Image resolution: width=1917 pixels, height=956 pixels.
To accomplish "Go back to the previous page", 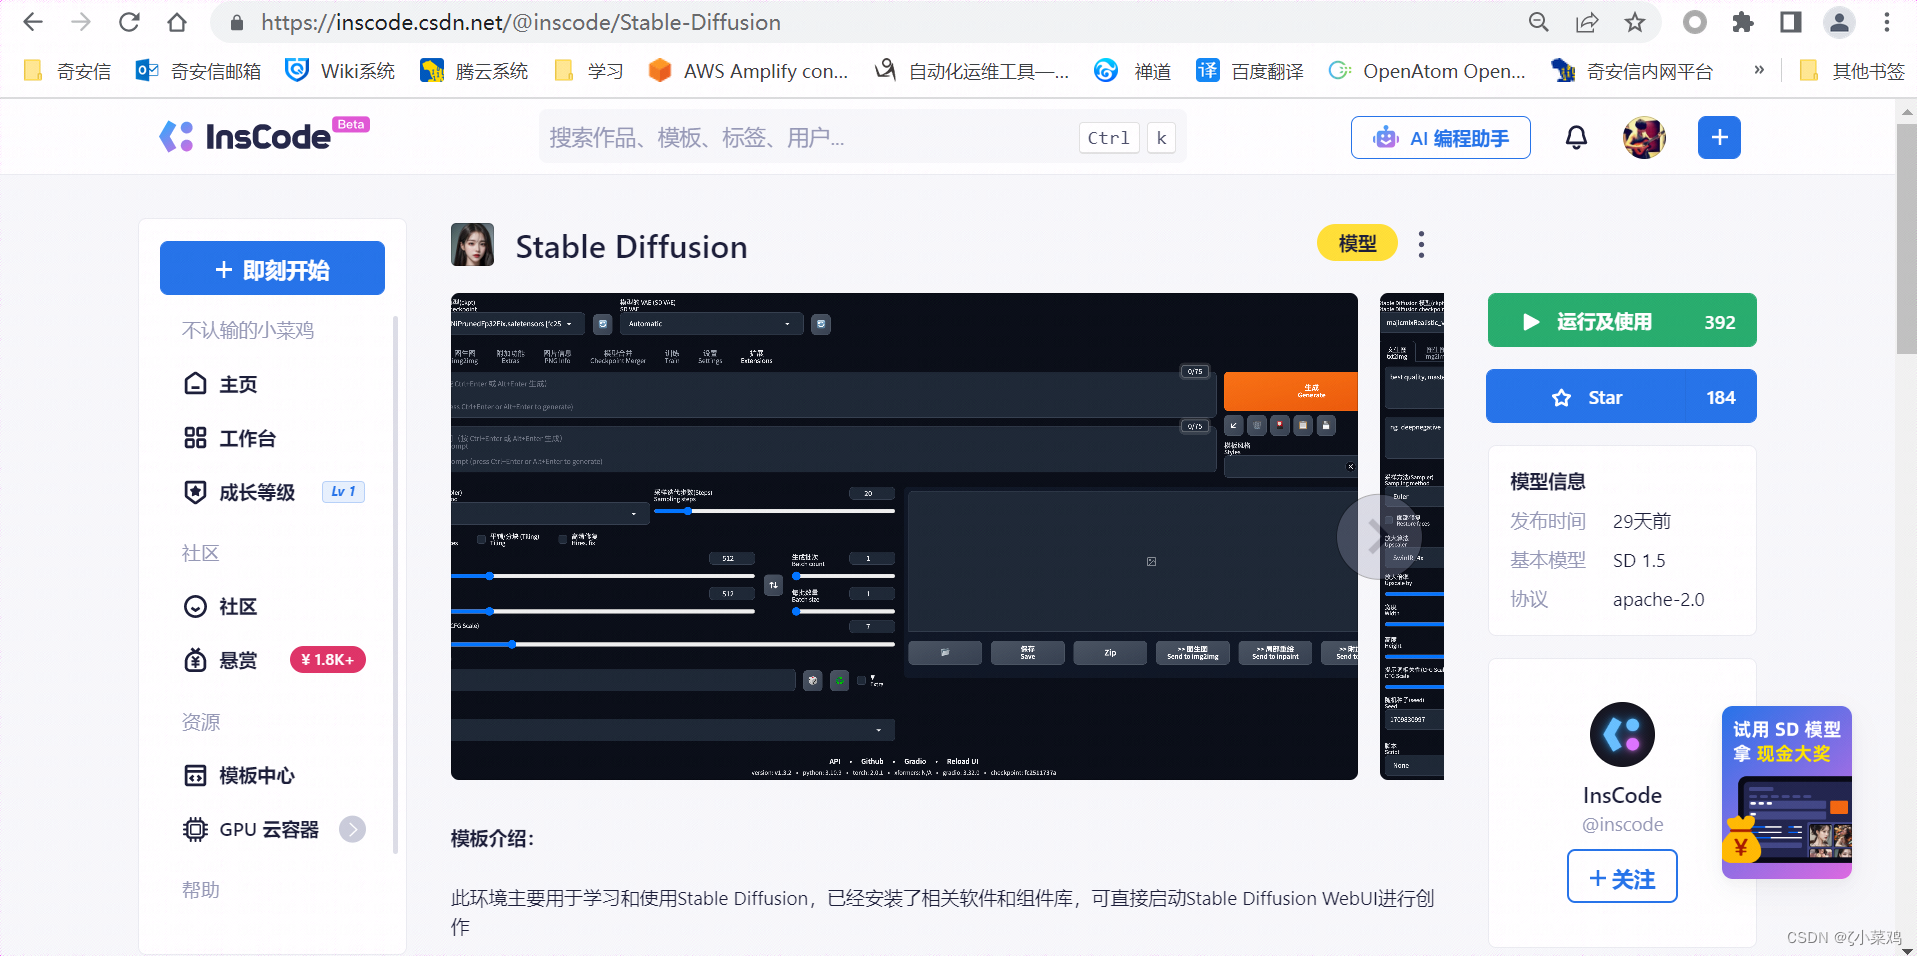I will click(x=33, y=22).
